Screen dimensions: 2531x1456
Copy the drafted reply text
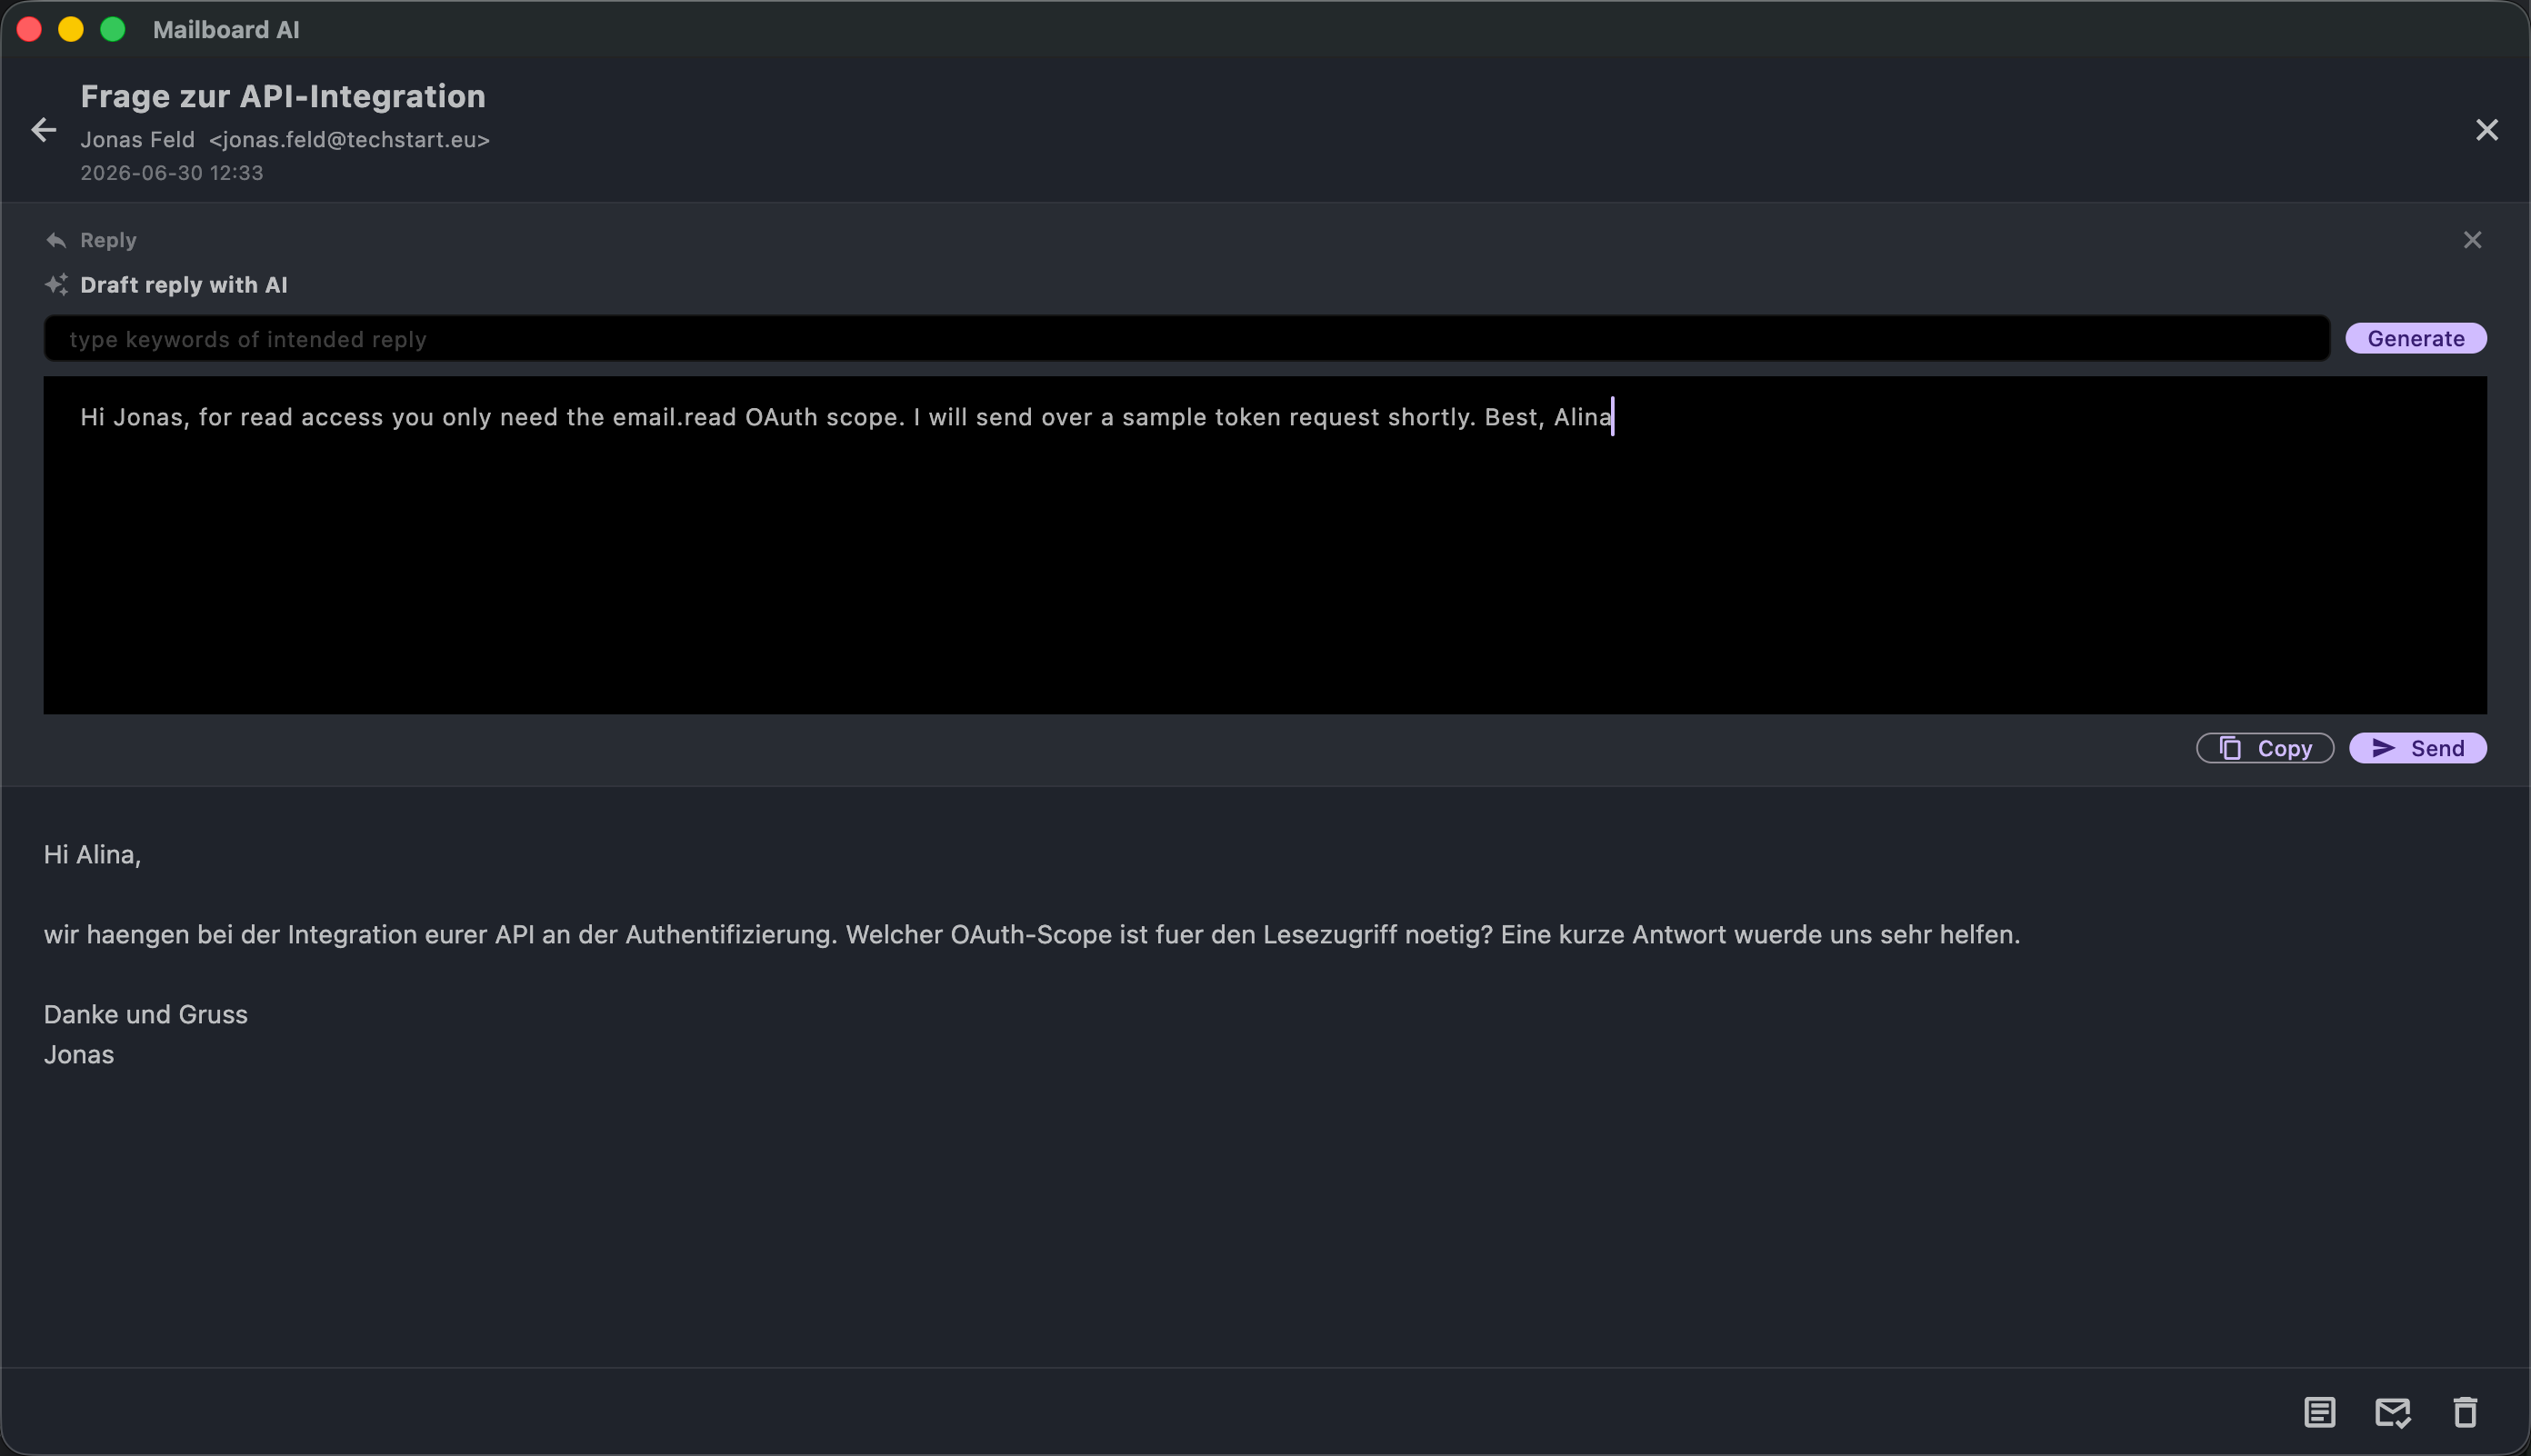point(2264,748)
